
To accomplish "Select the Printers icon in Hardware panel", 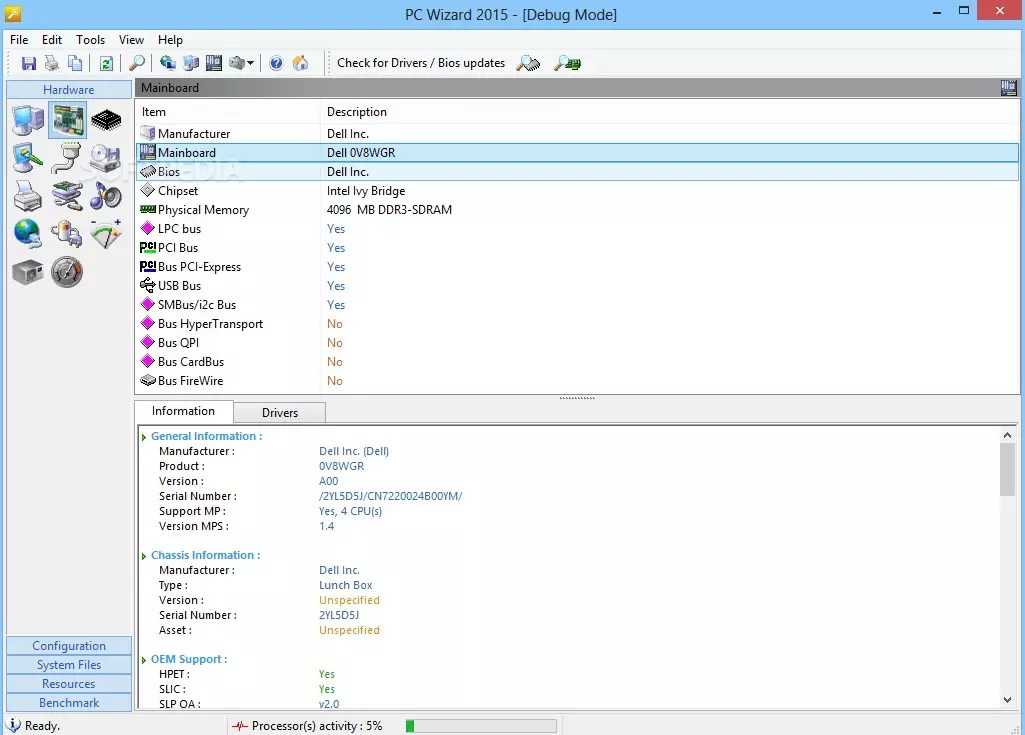I will click(28, 195).
